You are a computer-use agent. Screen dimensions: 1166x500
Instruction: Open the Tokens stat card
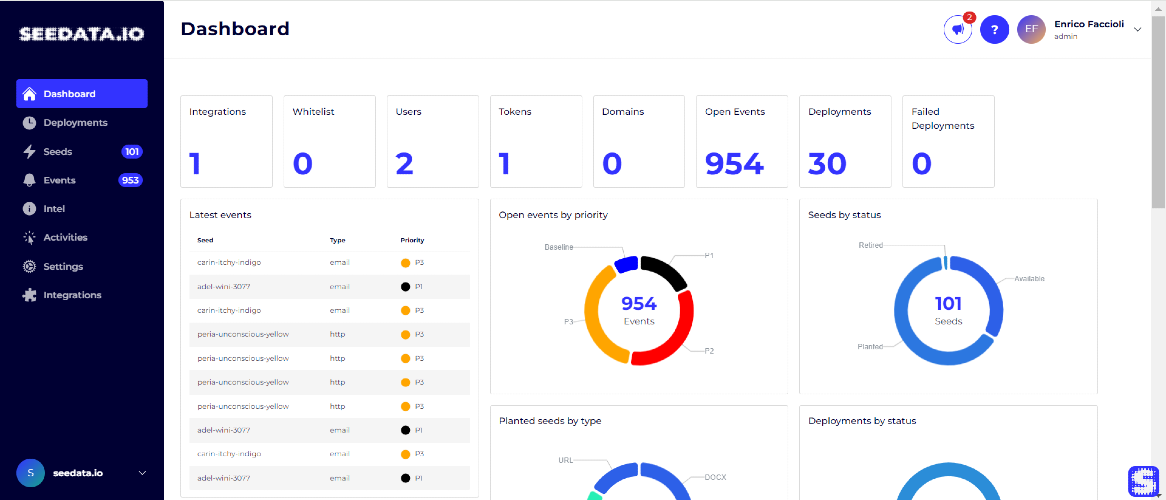(536, 141)
